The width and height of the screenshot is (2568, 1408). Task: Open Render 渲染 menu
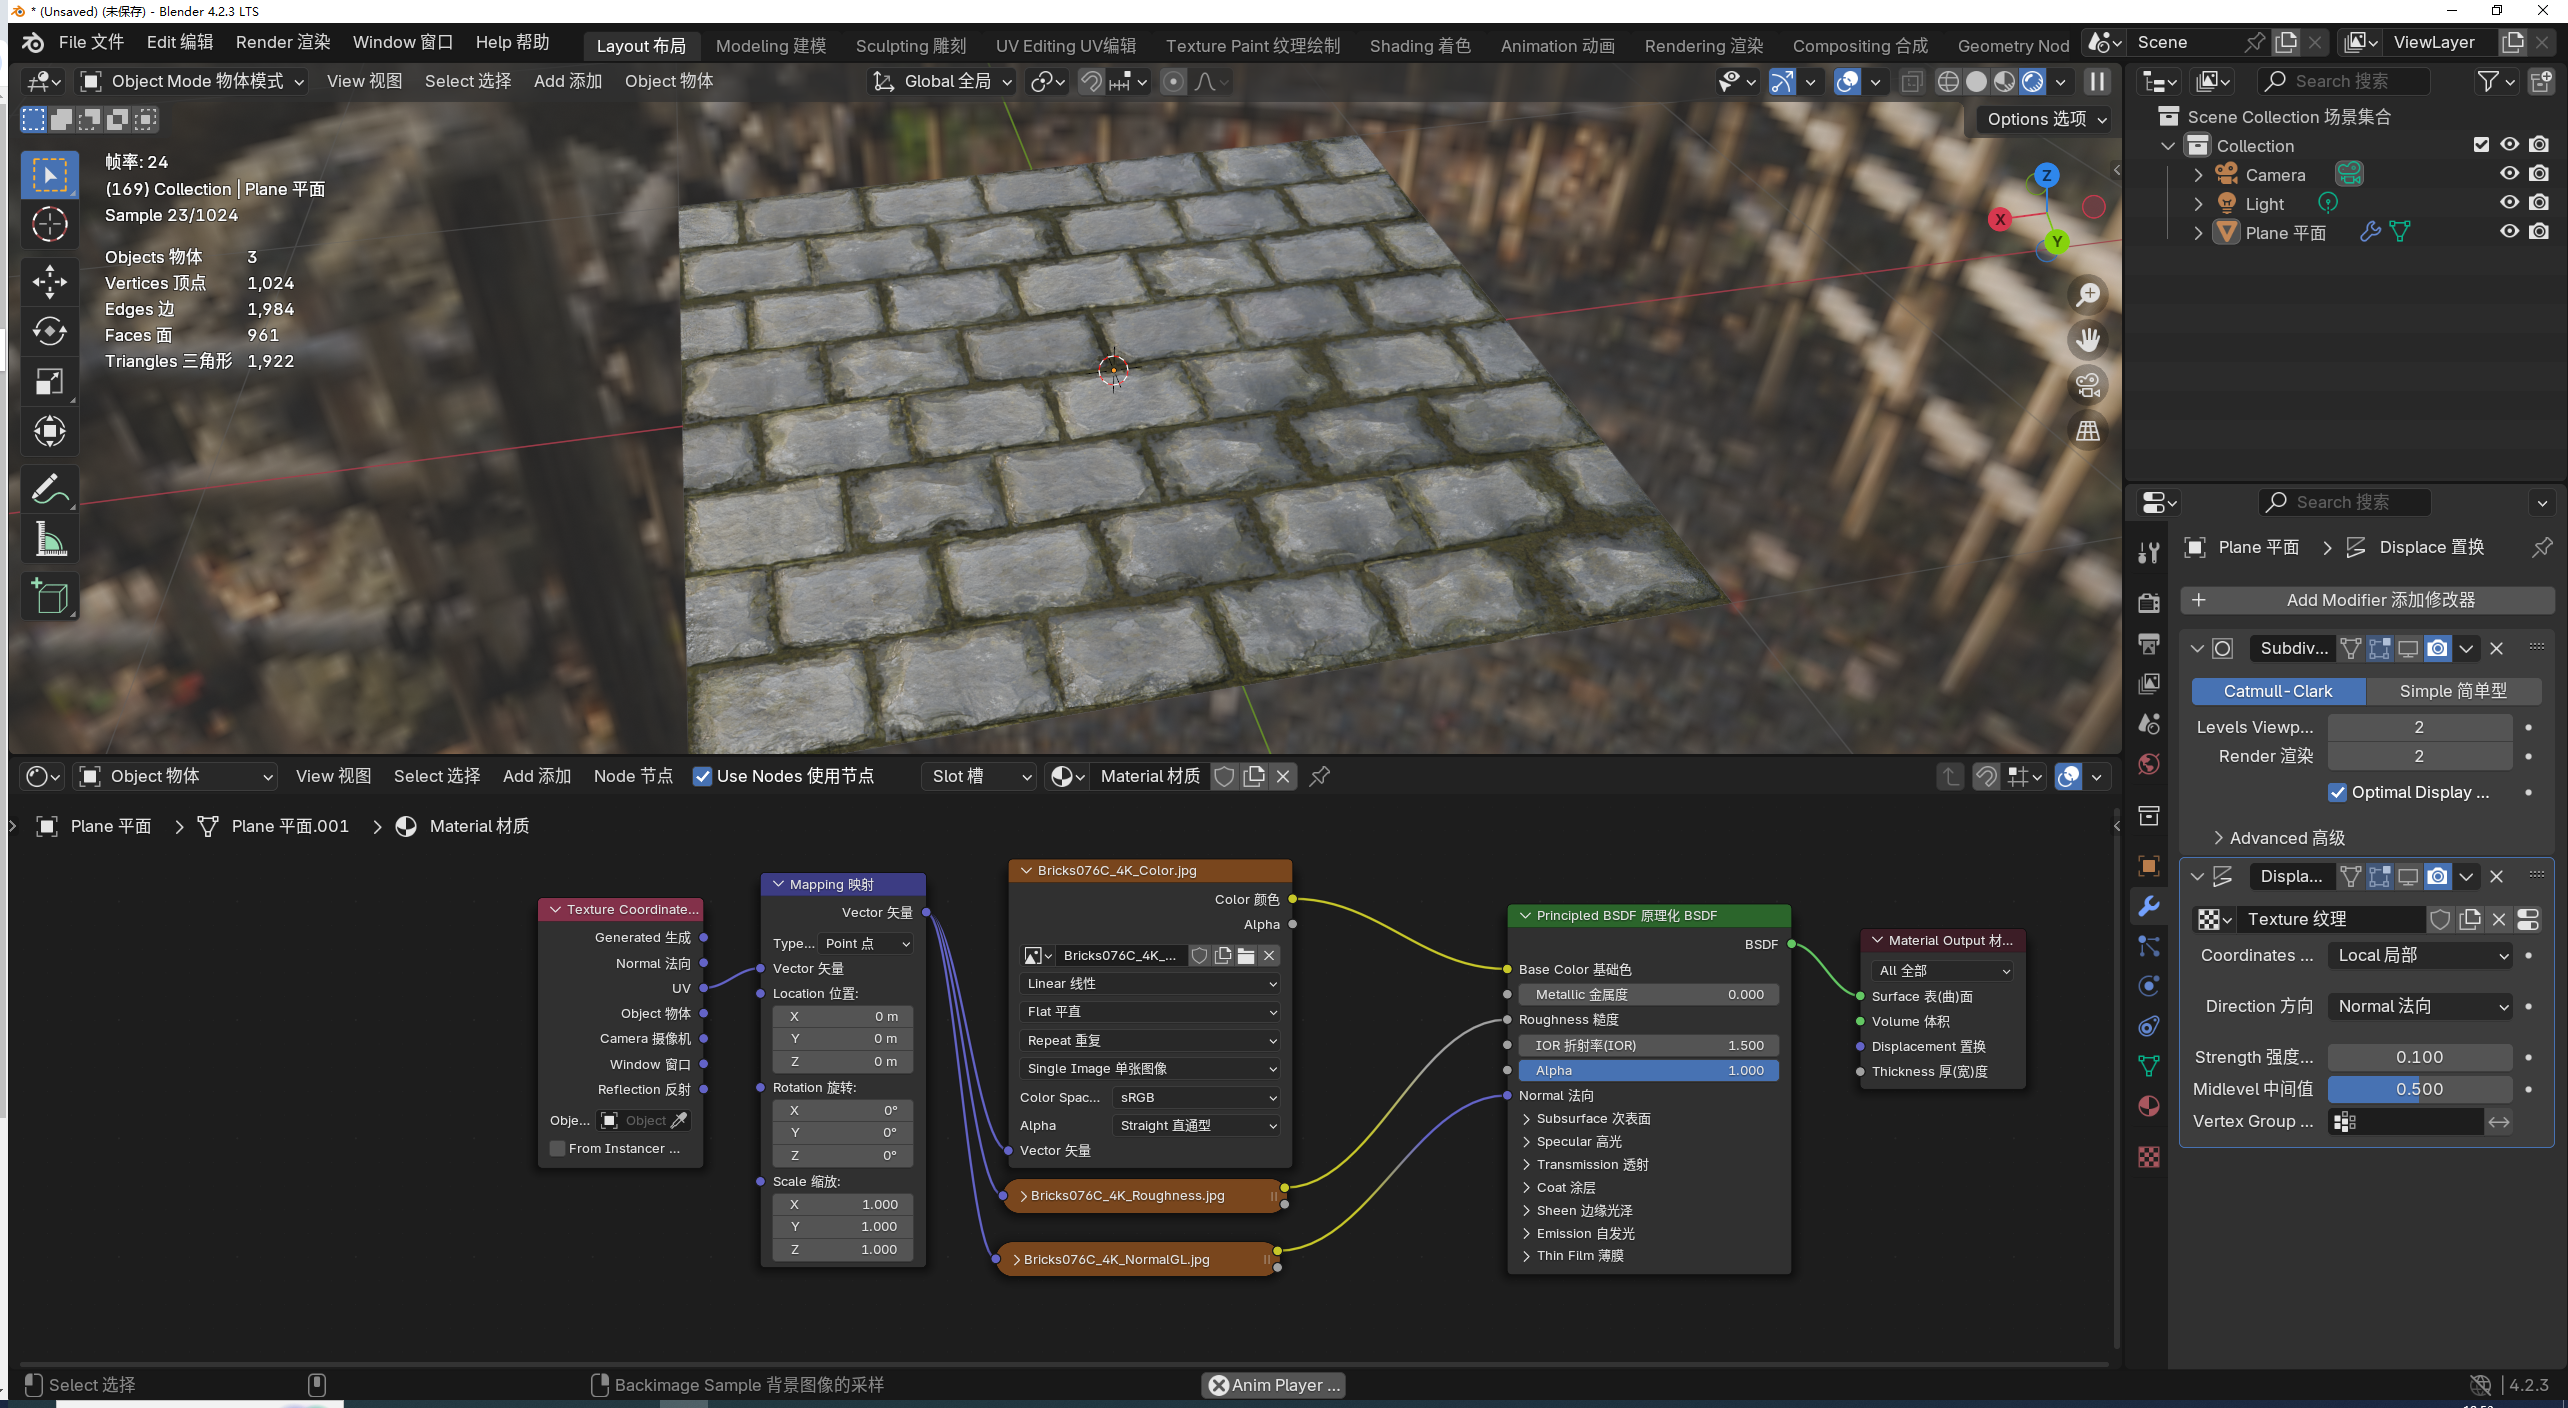click(x=283, y=42)
